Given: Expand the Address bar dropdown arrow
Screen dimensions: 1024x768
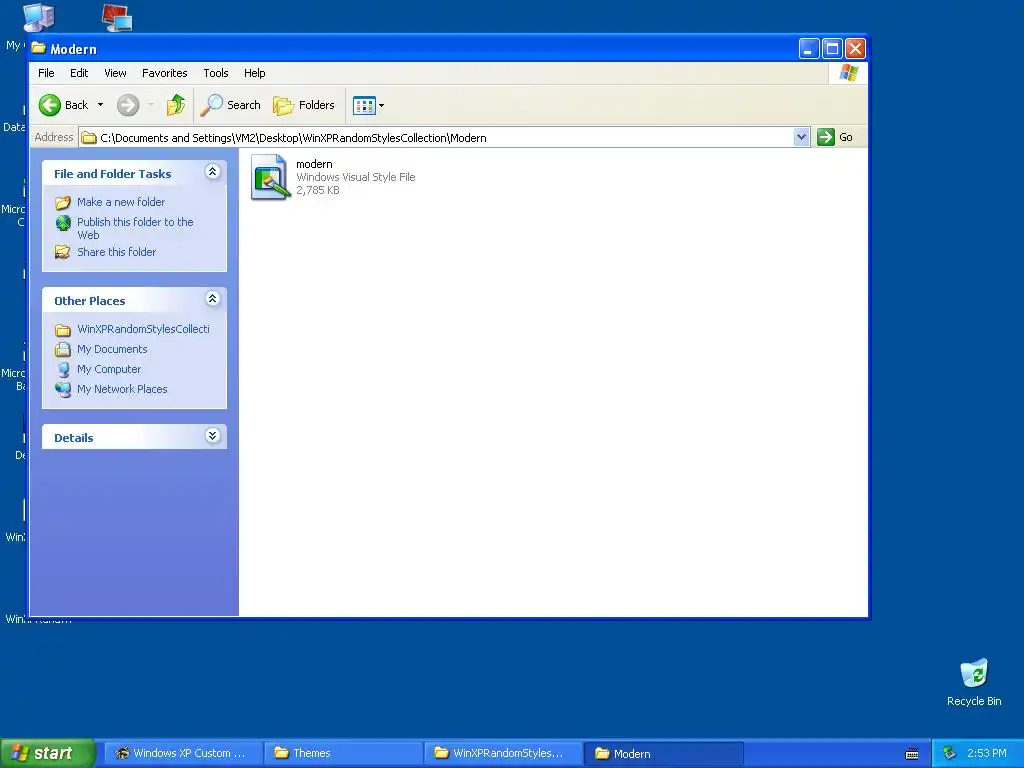Looking at the screenshot, I should [801, 137].
